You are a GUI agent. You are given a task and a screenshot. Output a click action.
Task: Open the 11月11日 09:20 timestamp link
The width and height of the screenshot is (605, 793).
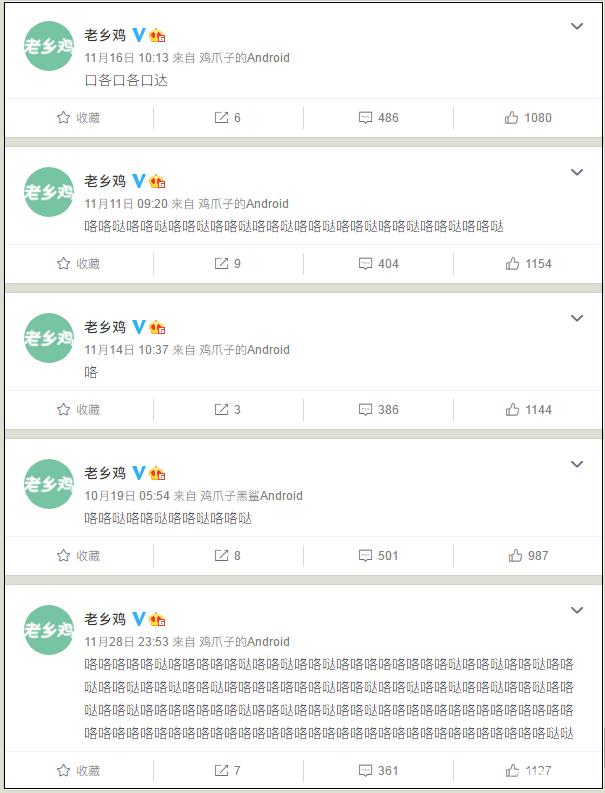[125, 204]
